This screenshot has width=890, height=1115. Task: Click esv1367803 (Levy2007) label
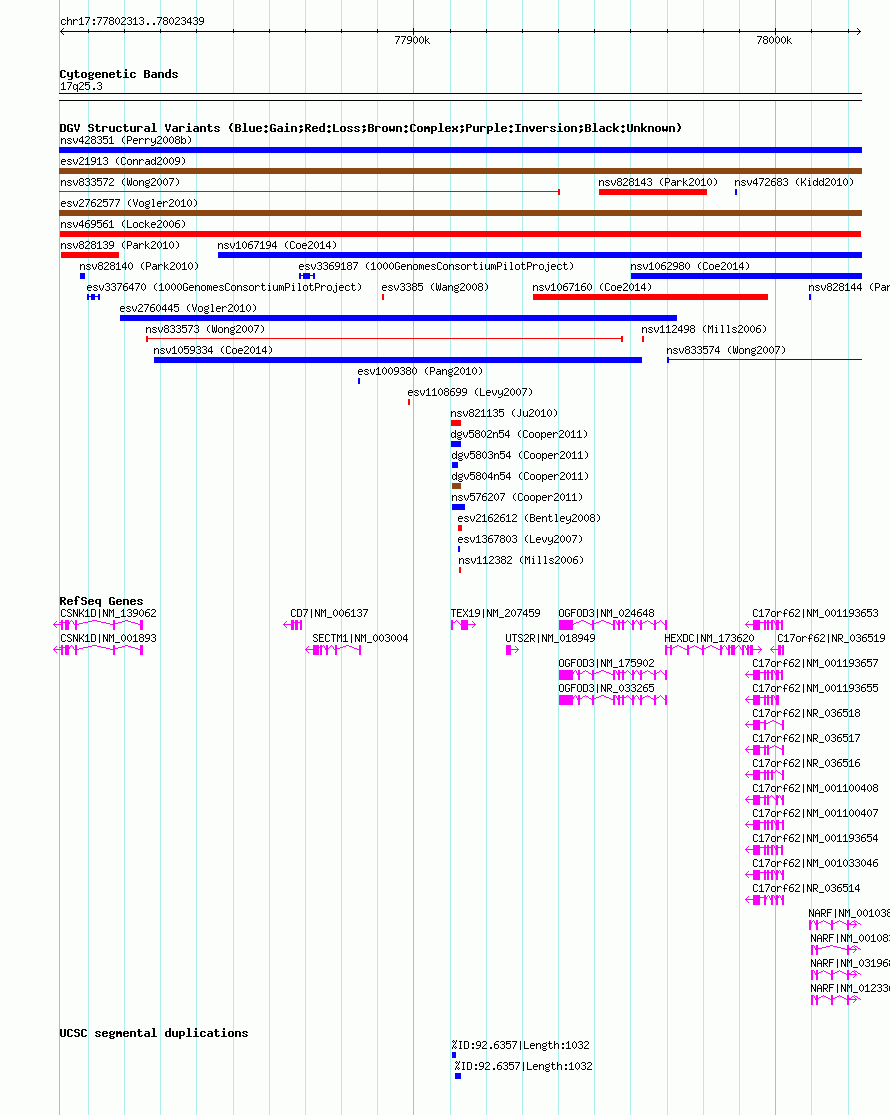point(520,539)
